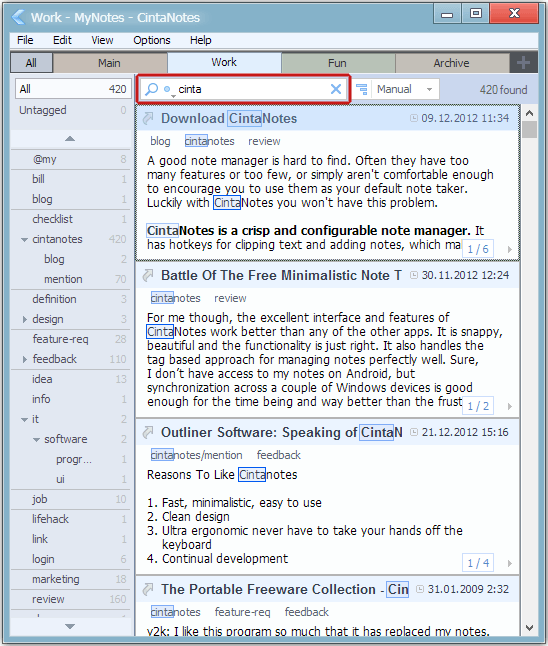Select the mention subtag
Viewport: 548px width, 646px height.
point(71,279)
